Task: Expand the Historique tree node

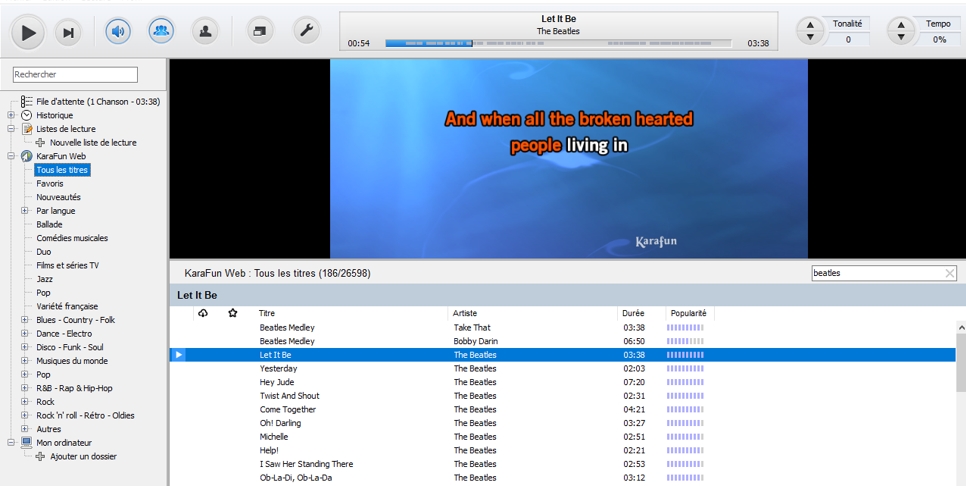Action: pyautogui.click(x=11, y=115)
